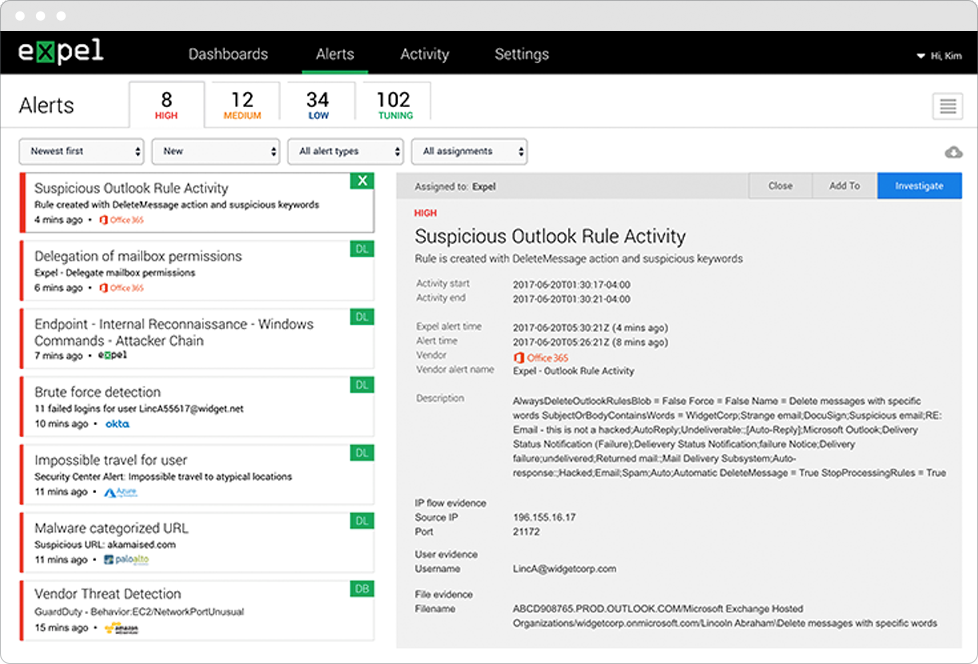The height and width of the screenshot is (664, 978).
Task: Expand the Hi, Kim user menu
Action: click(x=939, y=55)
